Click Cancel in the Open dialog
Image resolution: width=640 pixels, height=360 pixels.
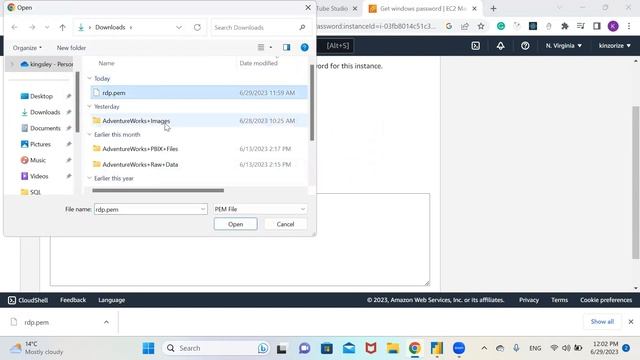coord(285,224)
